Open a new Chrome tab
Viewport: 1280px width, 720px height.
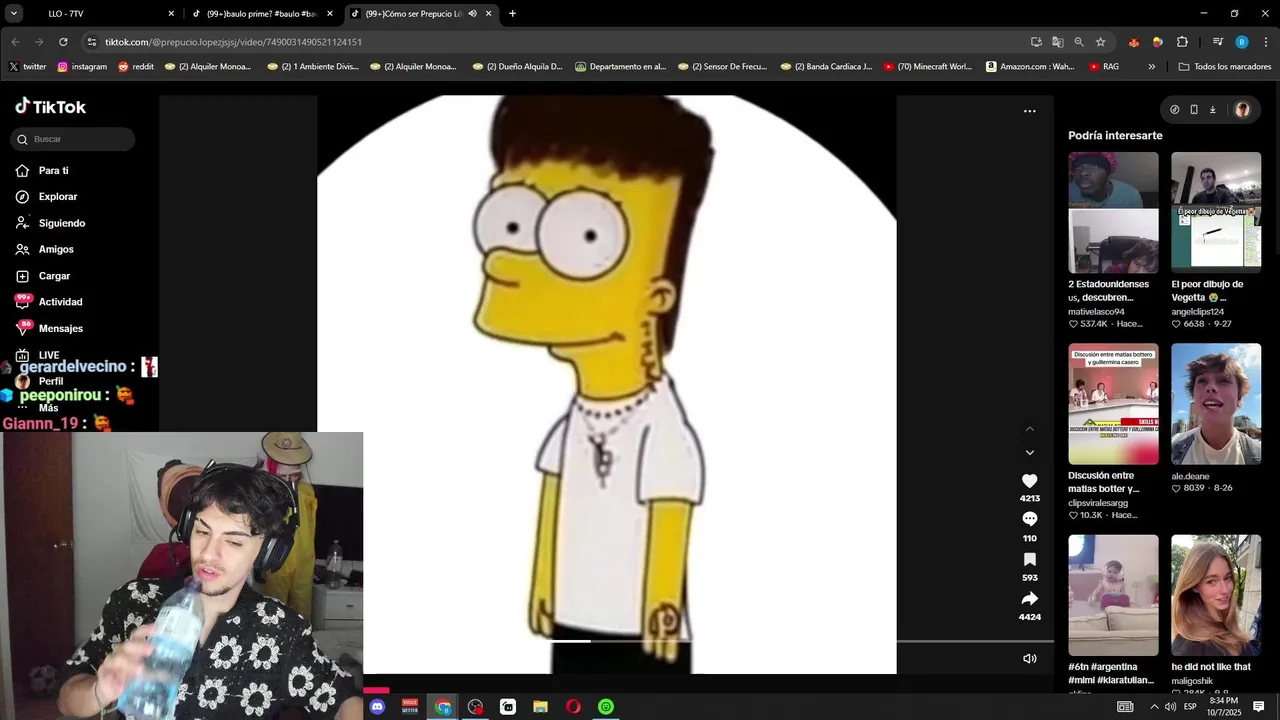(x=512, y=14)
